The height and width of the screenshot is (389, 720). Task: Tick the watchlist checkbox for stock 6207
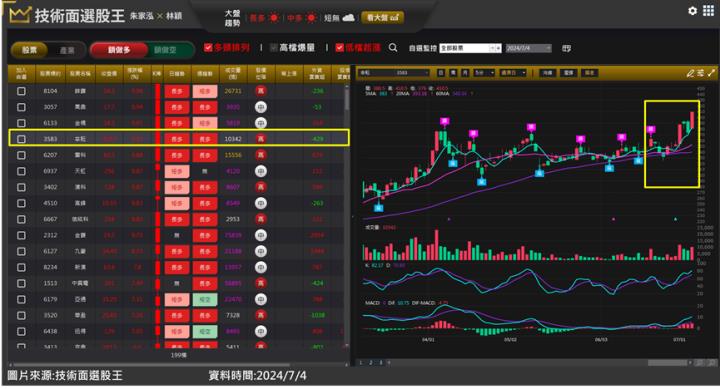tap(21, 155)
